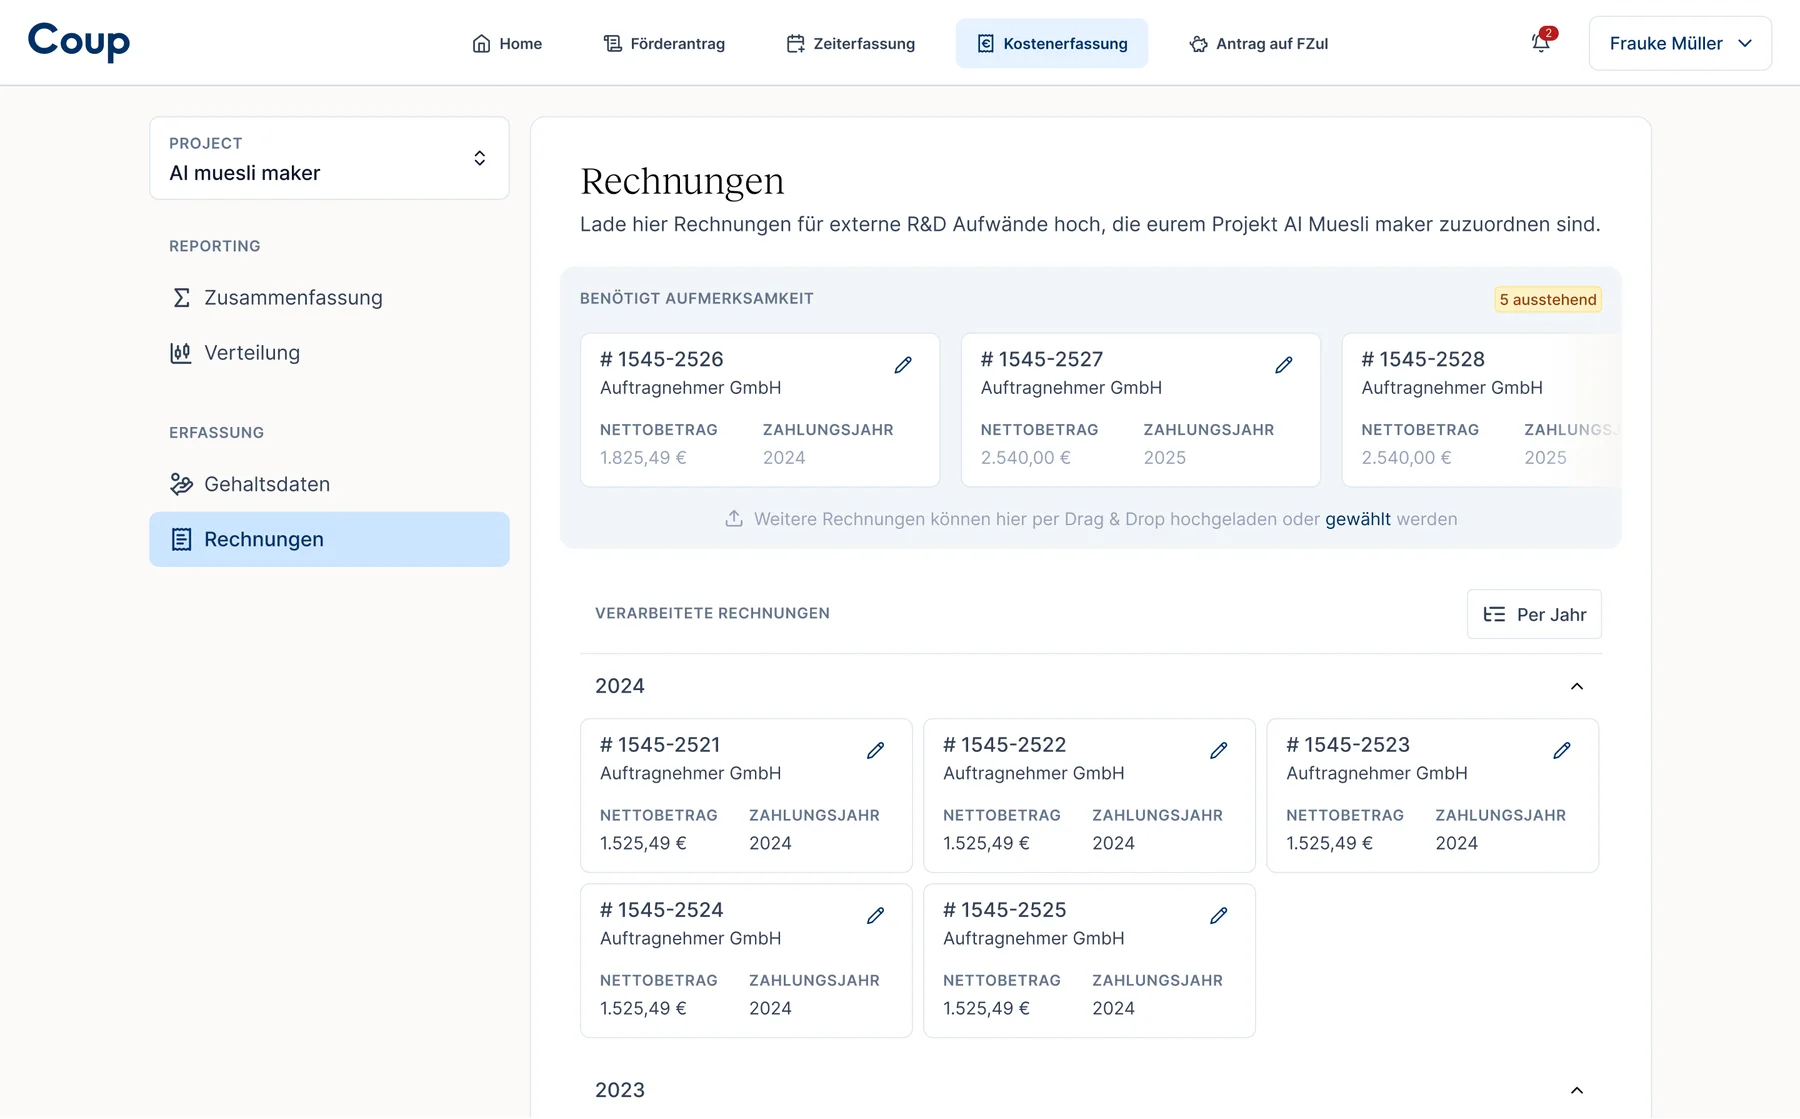The image size is (1800, 1119).
Task: Edit invoice 1545-2524 with pencil icon
Action: (875, 915)
